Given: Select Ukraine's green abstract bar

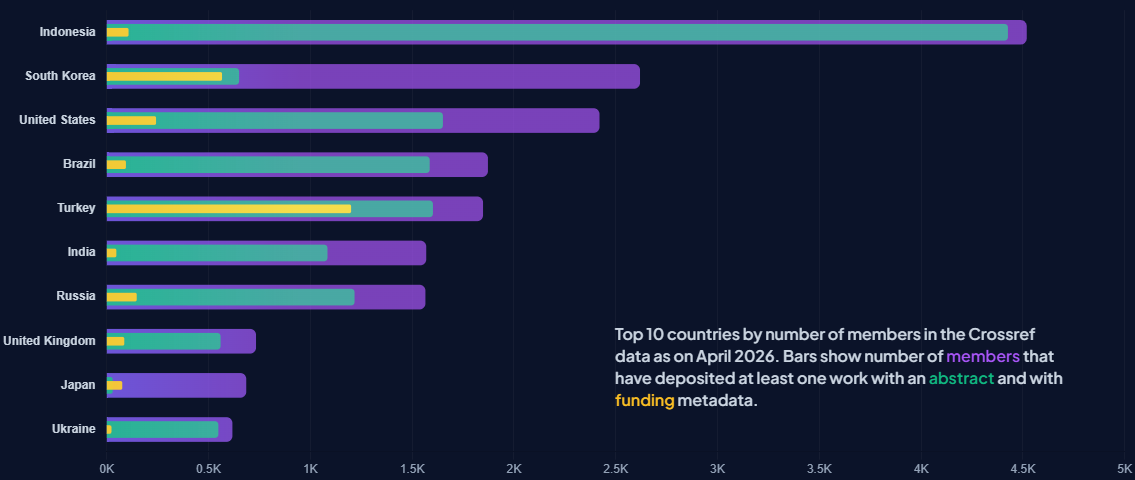Looking at the screenshot, I should (165, 429).
